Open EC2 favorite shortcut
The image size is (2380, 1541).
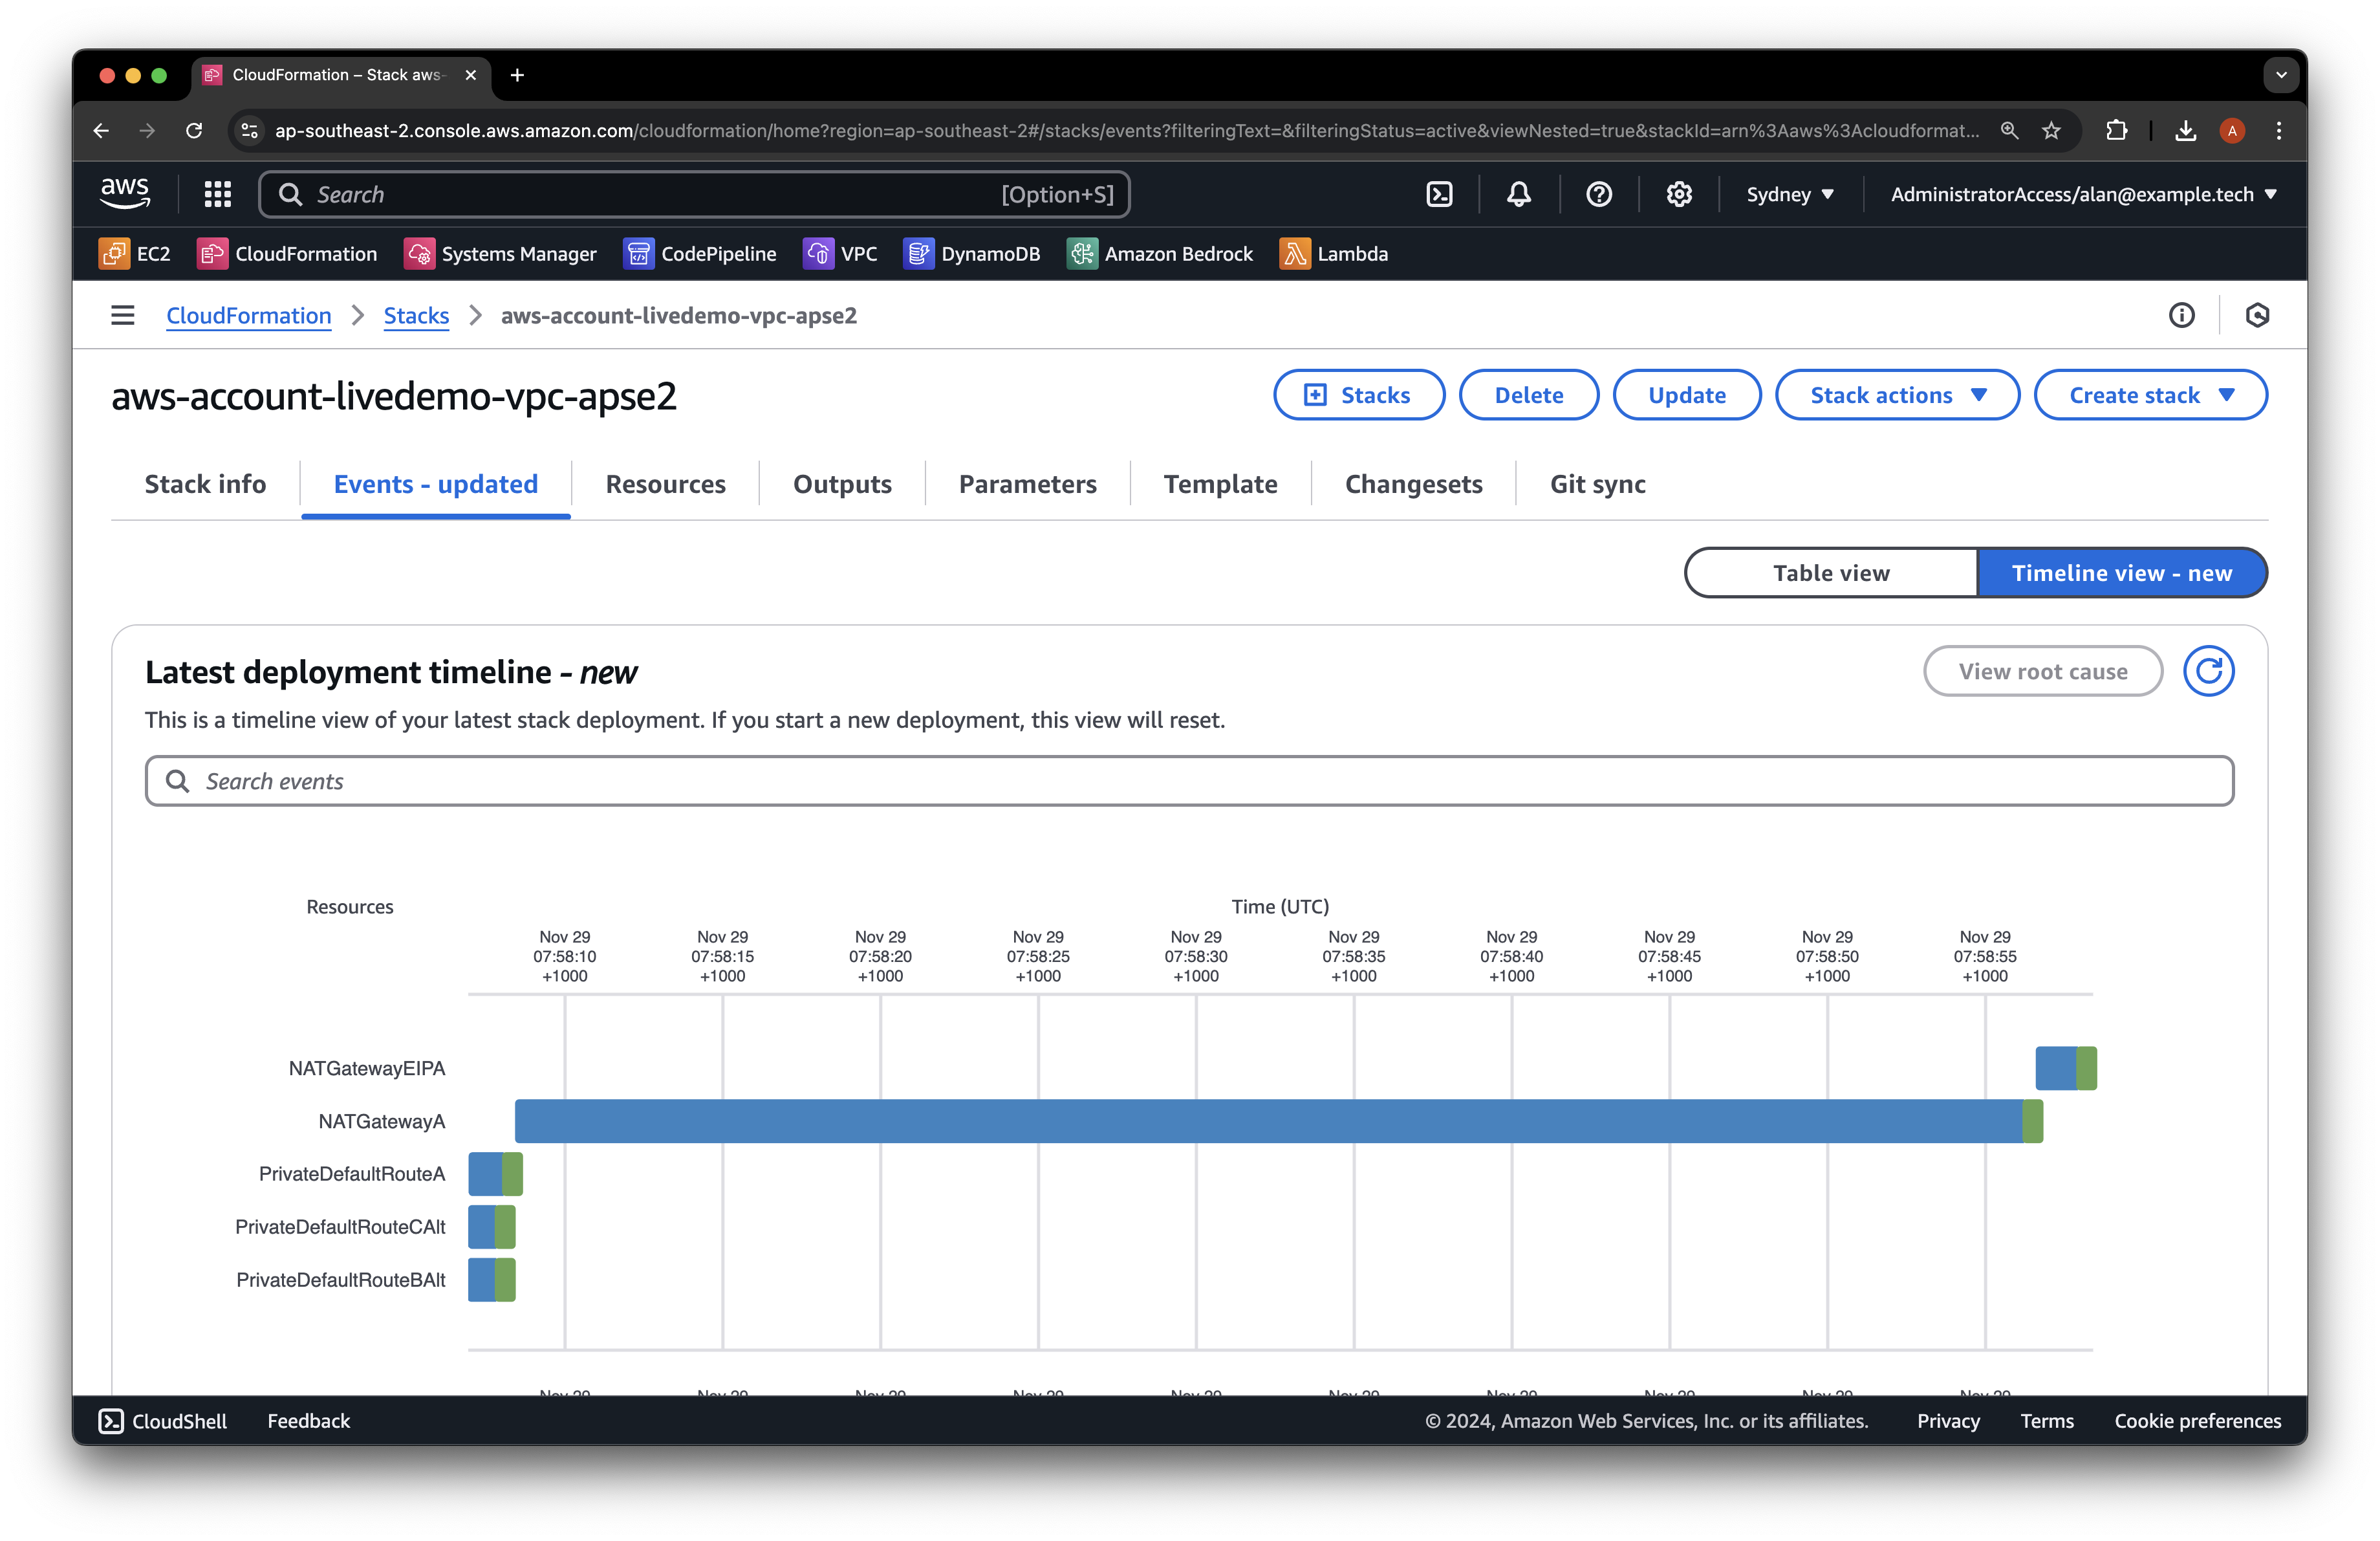pyautogui.click(x=134, y=254)
